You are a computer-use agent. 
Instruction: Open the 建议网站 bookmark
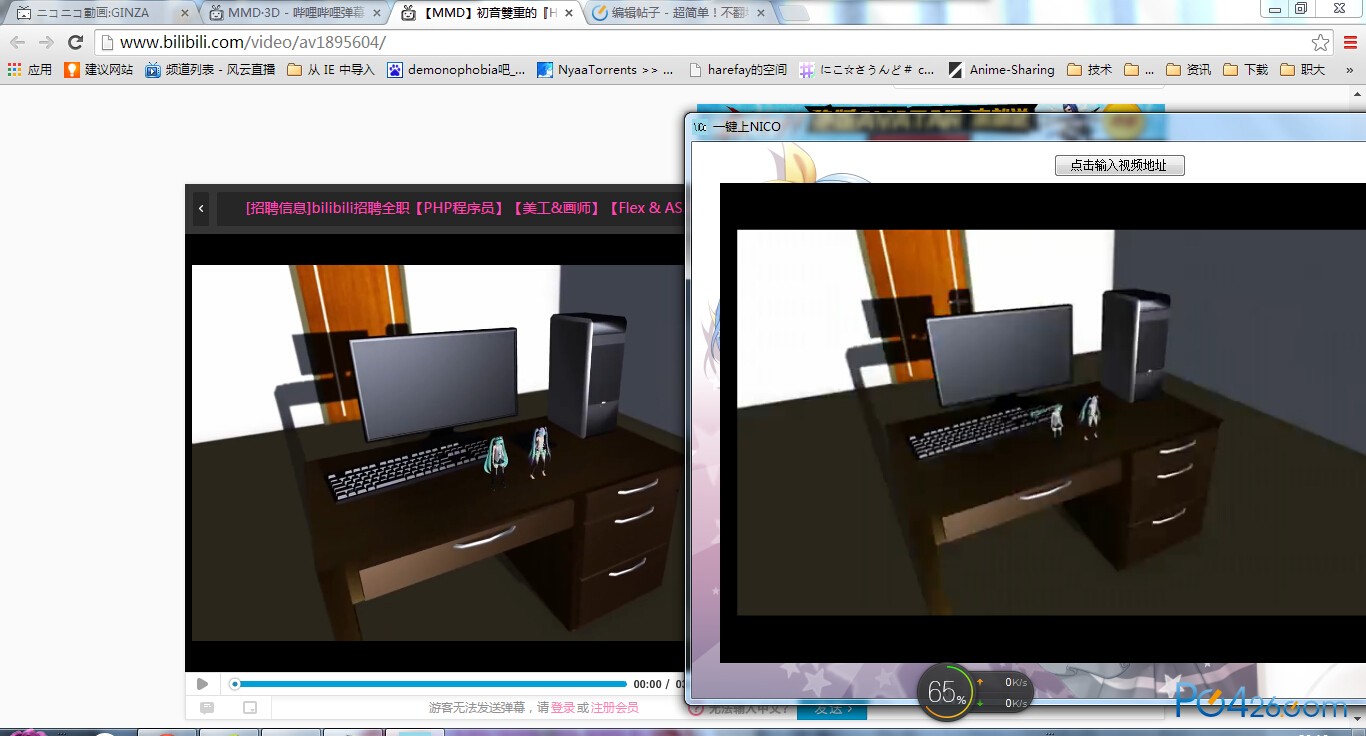[98, 70]
